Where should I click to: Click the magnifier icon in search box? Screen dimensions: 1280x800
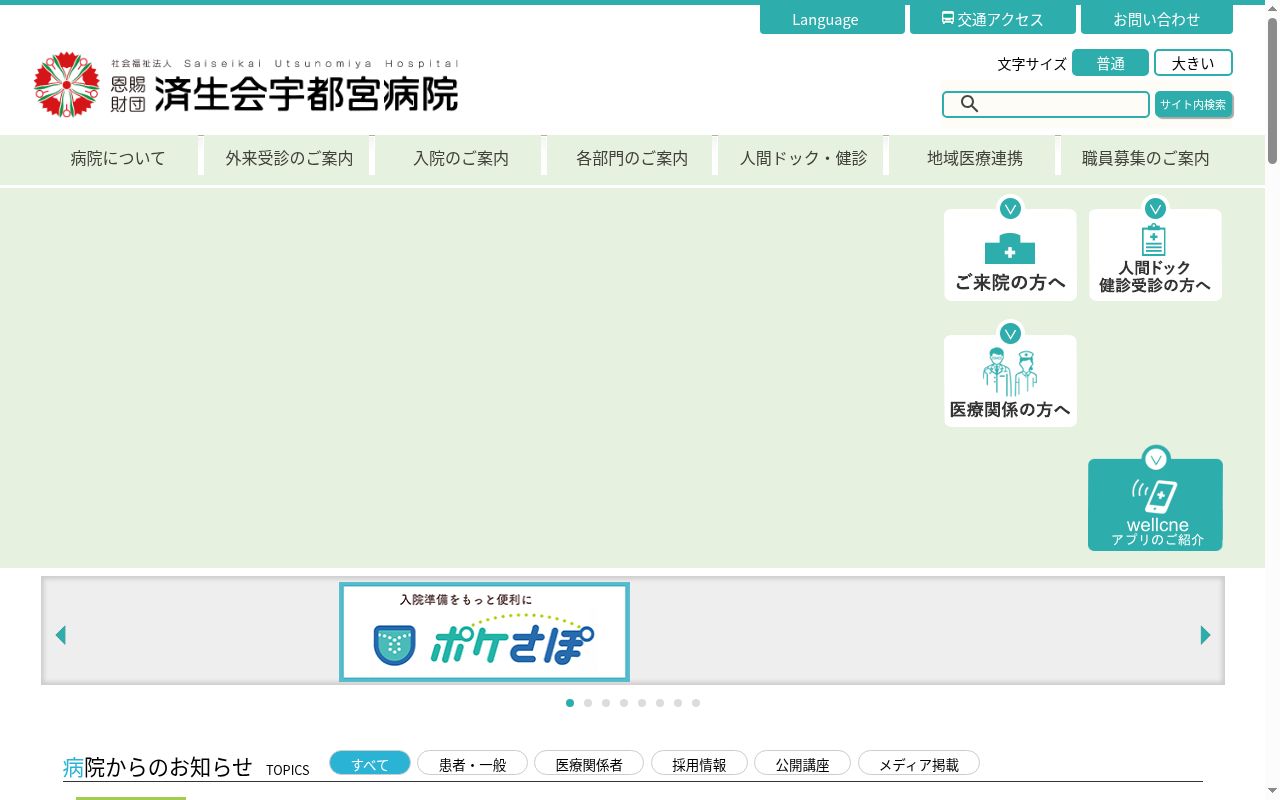click(969, 104)
